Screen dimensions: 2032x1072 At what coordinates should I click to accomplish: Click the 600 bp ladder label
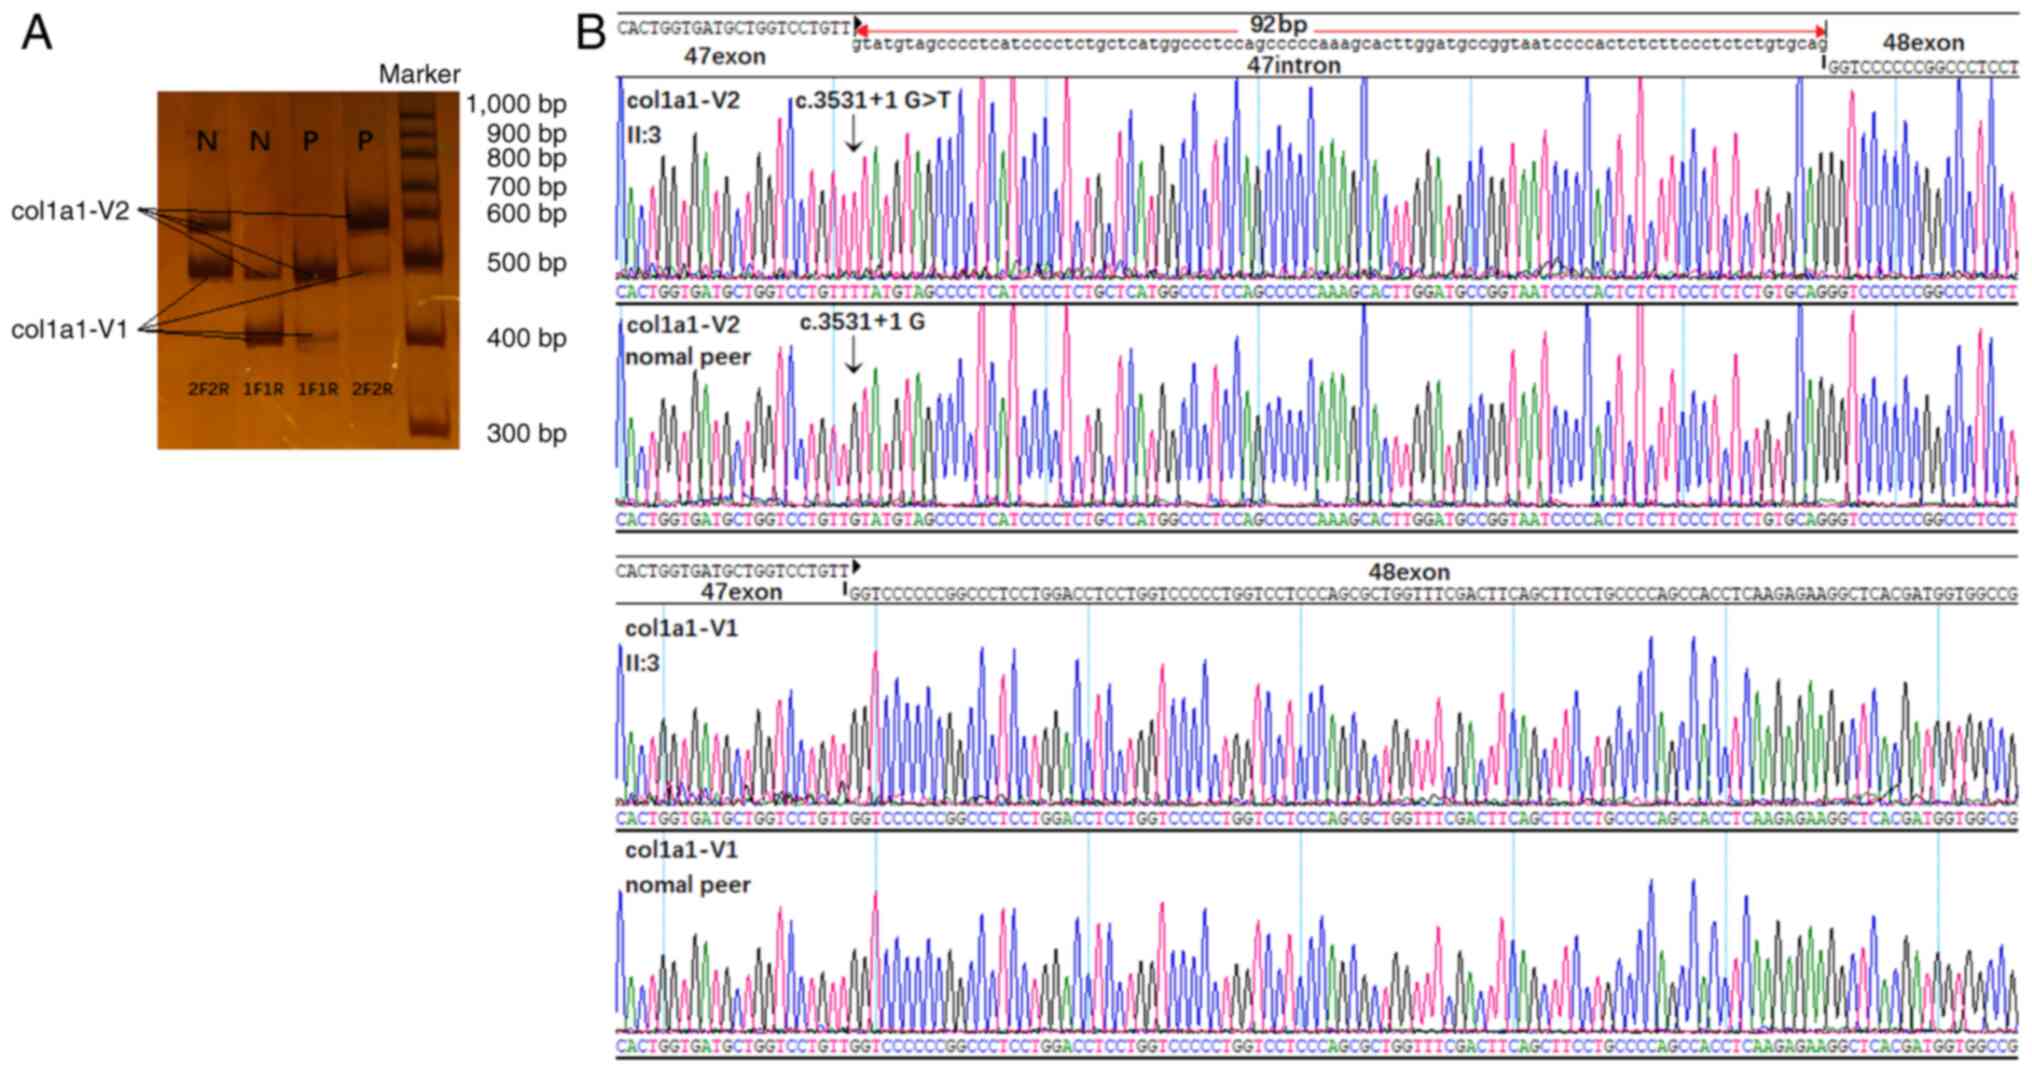pos(526,214)
